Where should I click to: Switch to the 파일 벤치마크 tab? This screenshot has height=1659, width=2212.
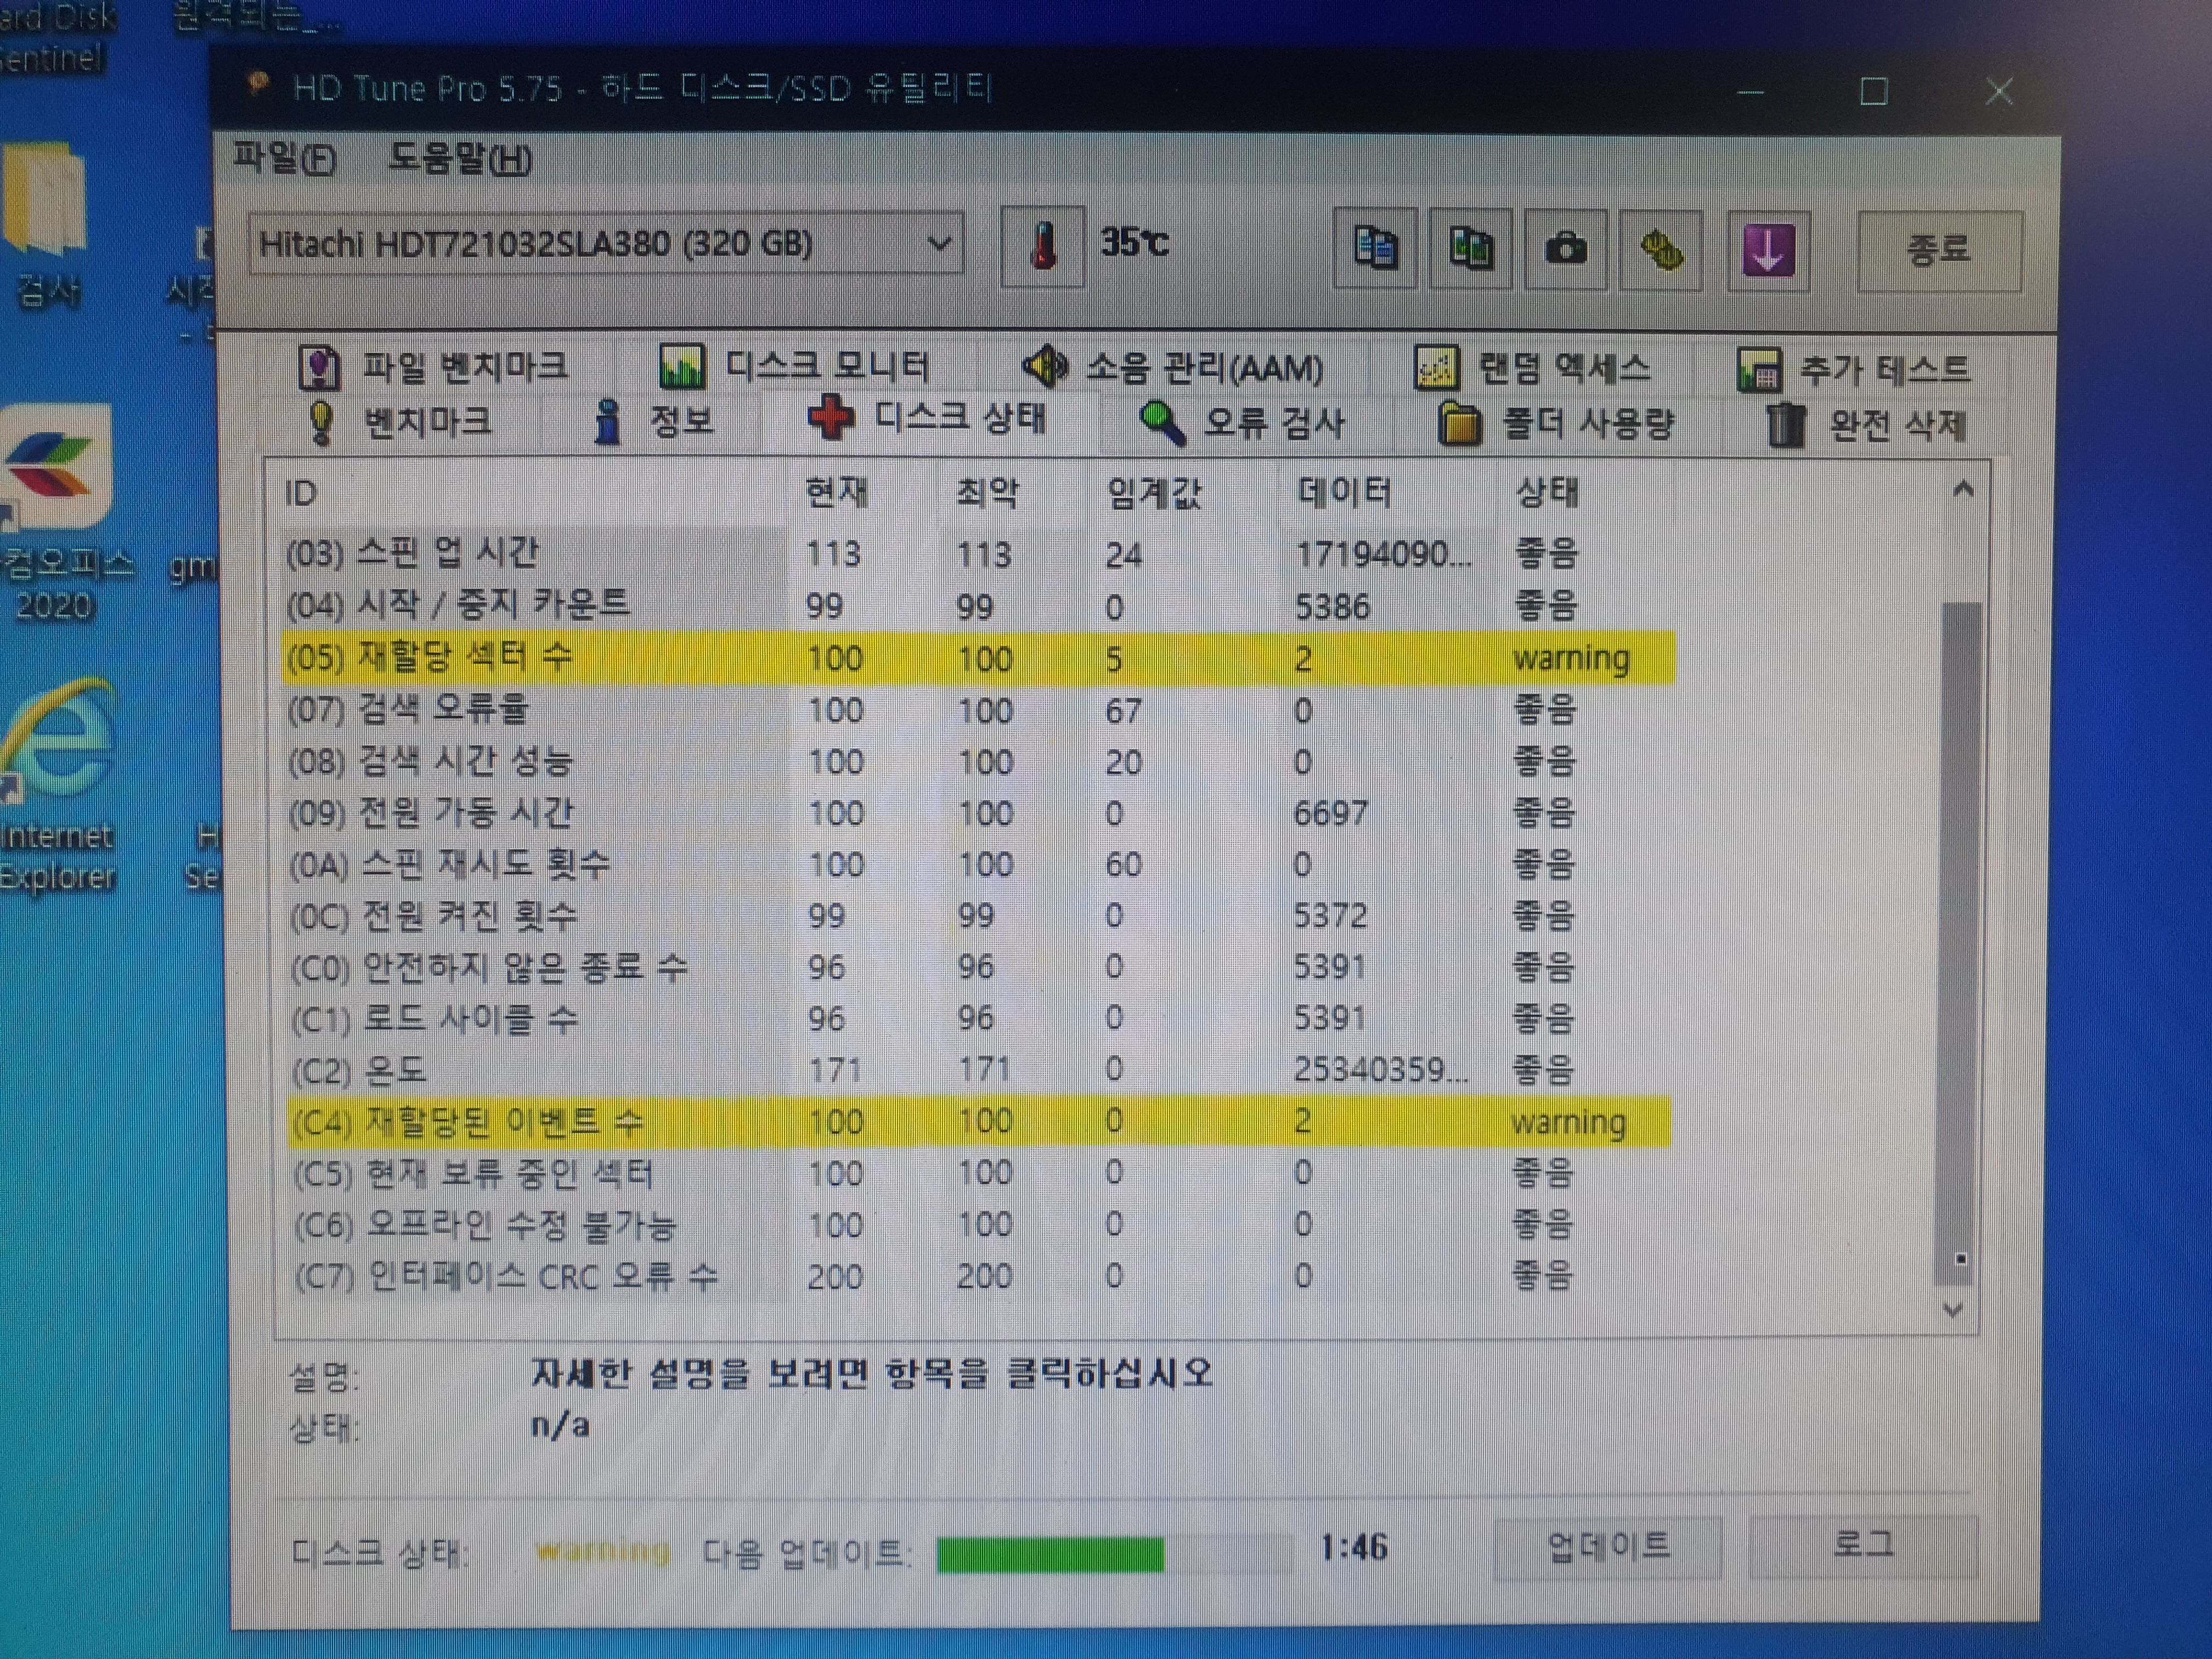[x=434, y=367]
